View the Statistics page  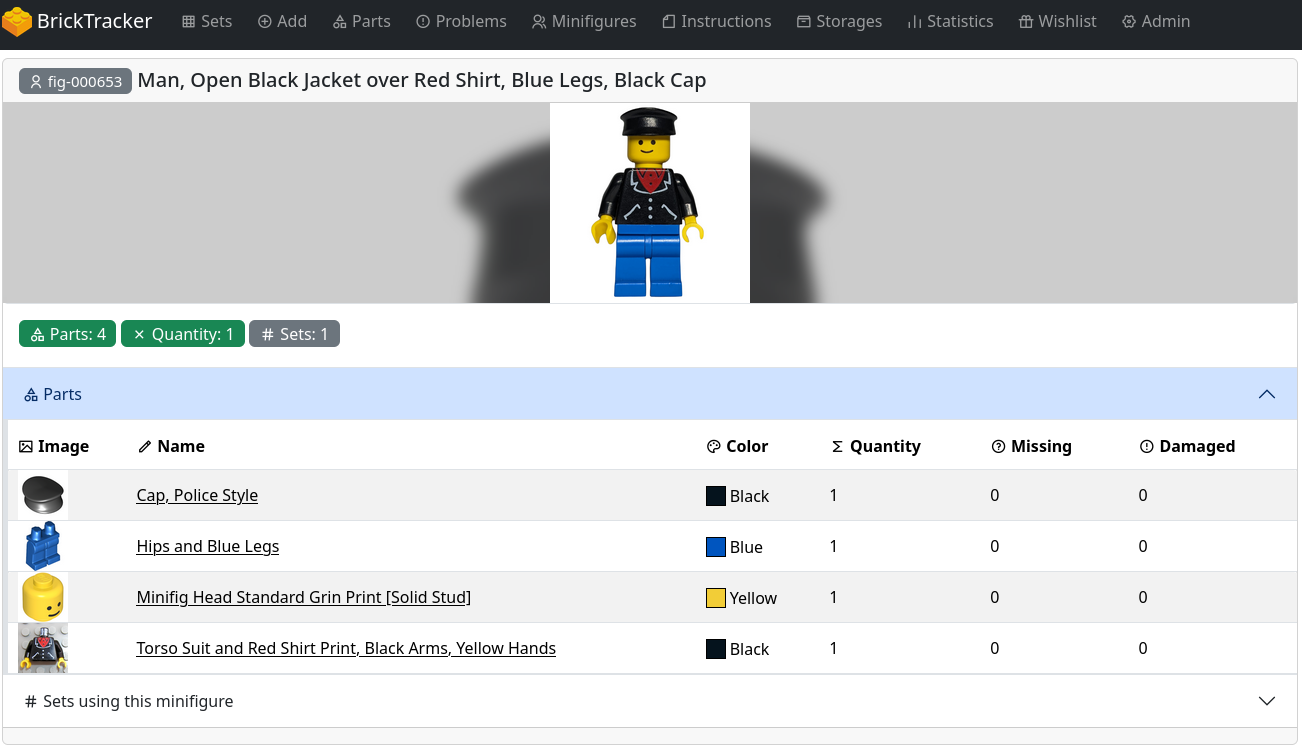[x=950, y=21]
